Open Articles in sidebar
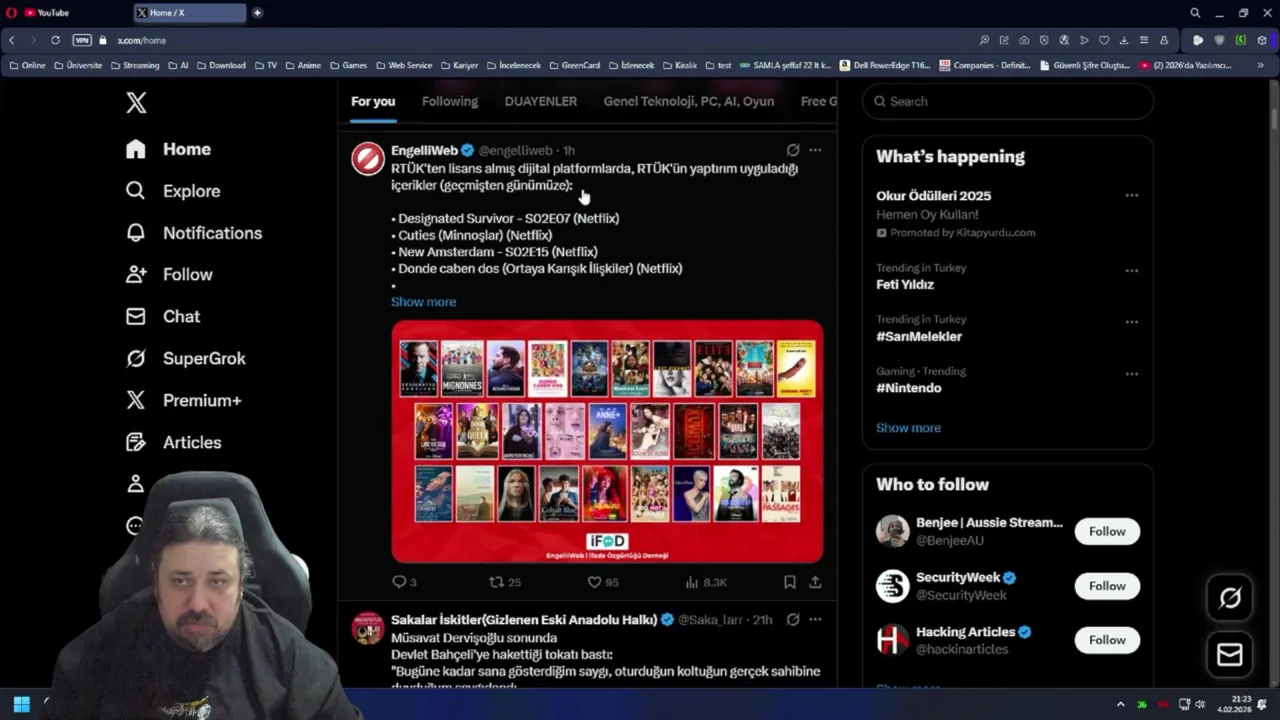Screen dimensions: 1280x720 173,443
